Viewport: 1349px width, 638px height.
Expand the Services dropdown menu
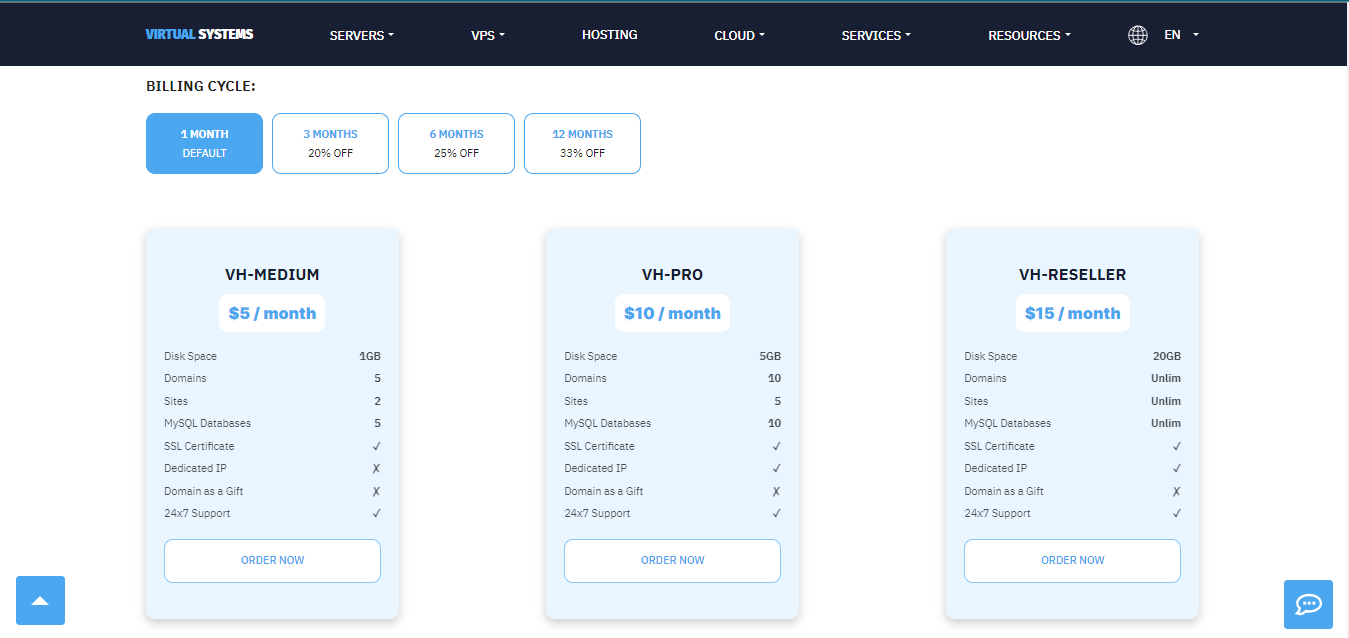[x=876, y=35]
